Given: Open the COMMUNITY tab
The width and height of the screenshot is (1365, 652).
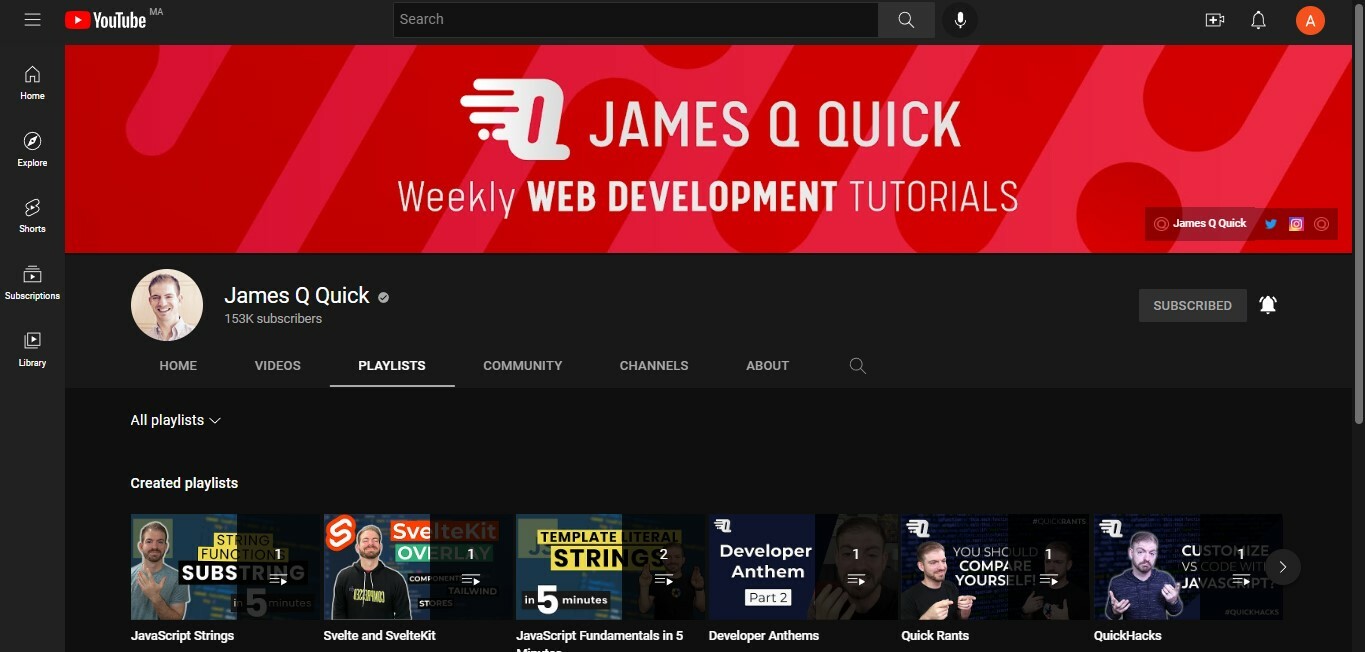Looking at the screenshot, I should [522, 365].
